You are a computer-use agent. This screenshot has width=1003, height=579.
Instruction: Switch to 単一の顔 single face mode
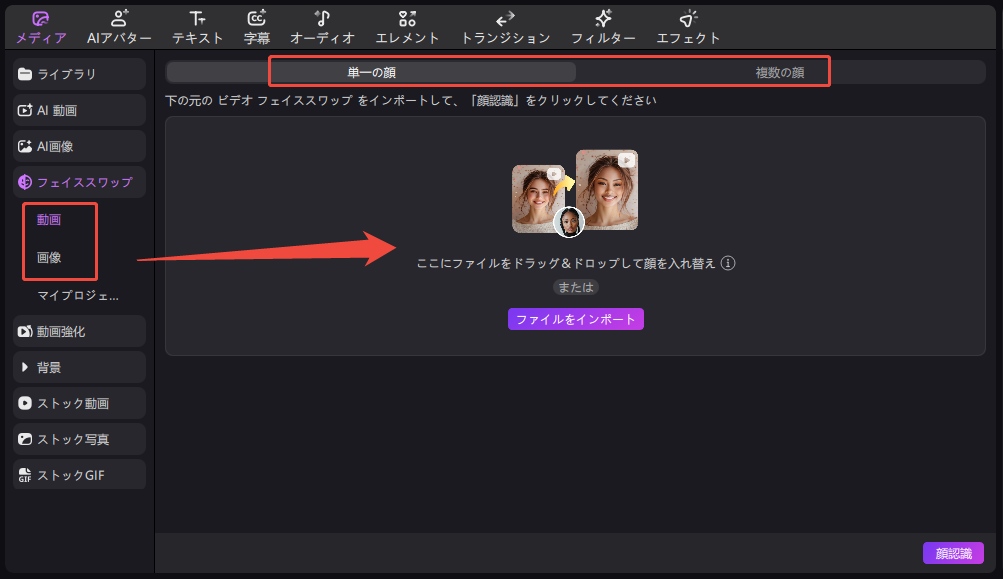click(371, 72)
